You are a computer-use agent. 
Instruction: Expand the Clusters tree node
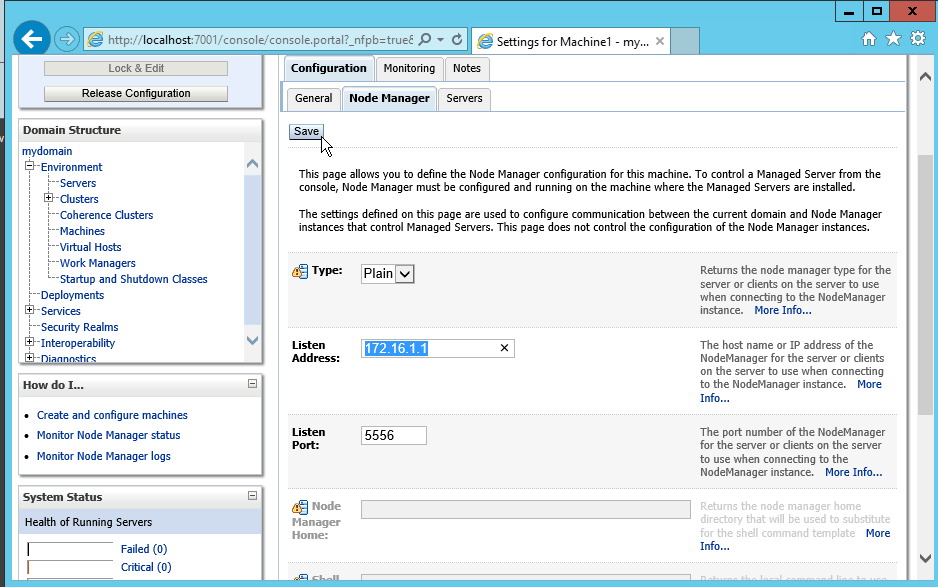pos(49,199)
